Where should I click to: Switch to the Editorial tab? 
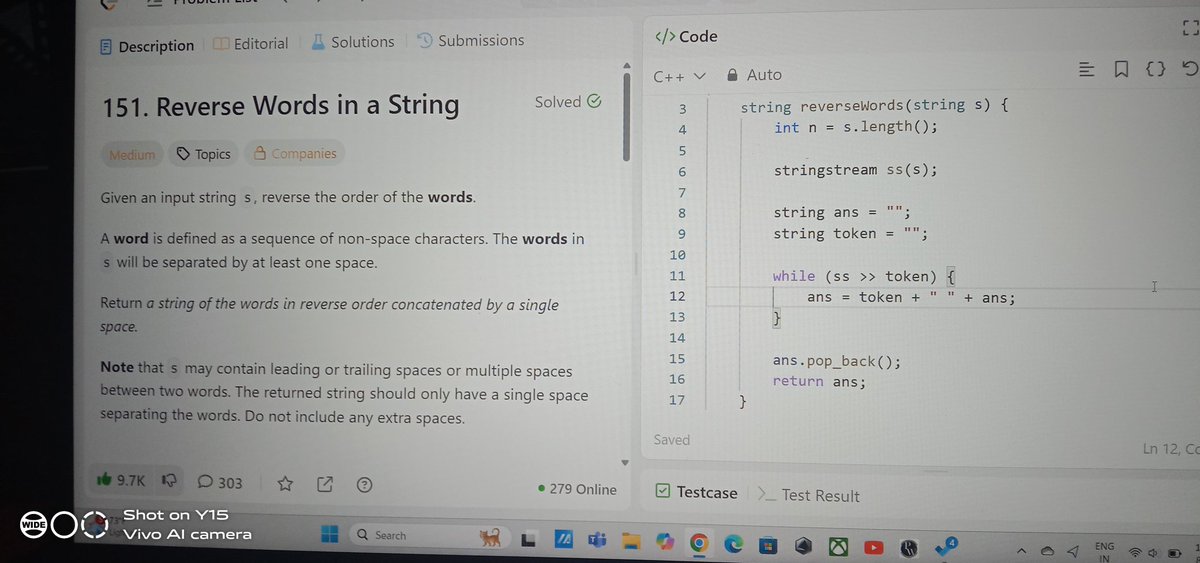click(x=251, y=44)
